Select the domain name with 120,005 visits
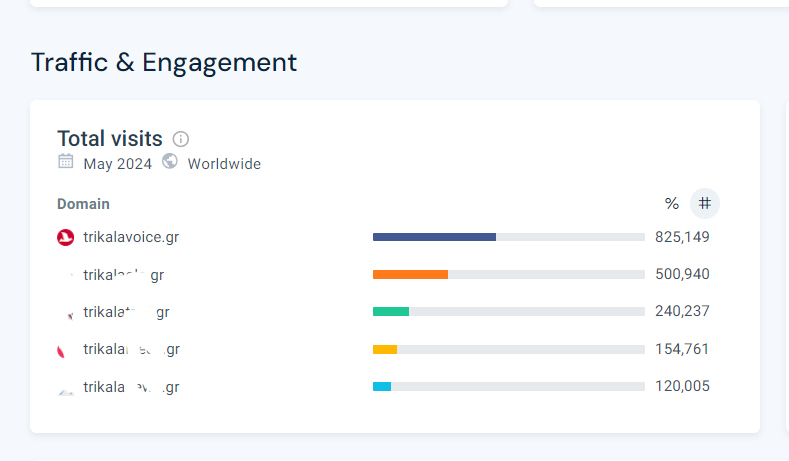The height and width of the screenshot is (461, 789). click(131, 387)
